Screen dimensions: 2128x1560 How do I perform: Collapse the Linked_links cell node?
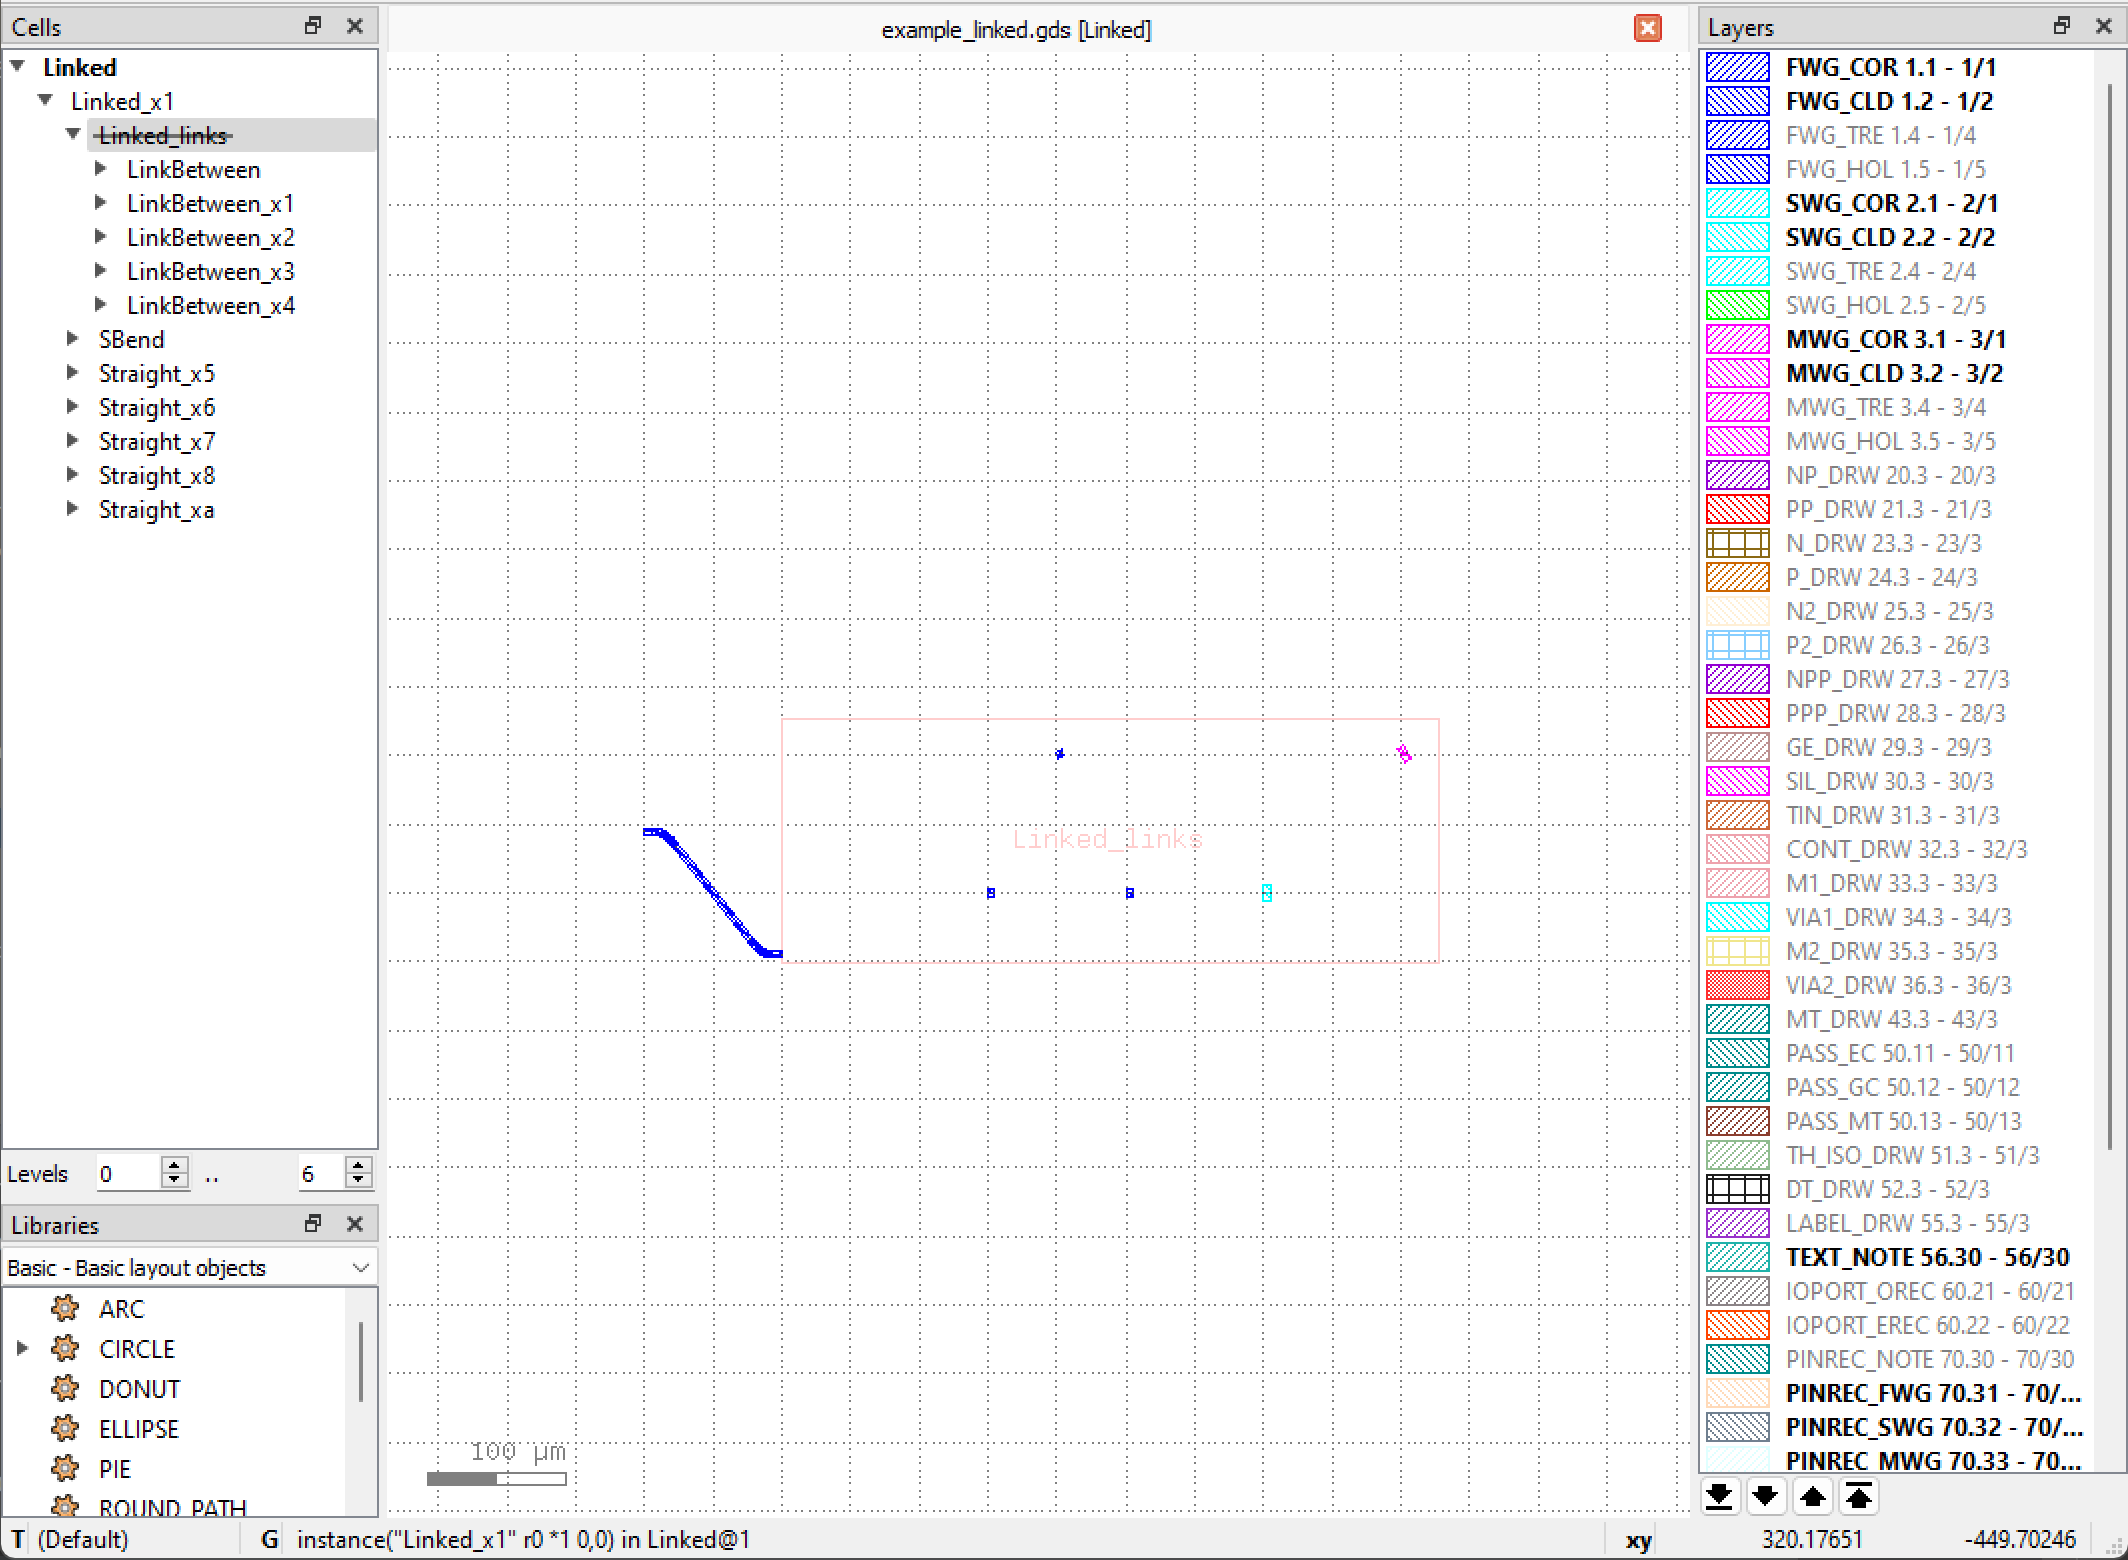coord(74,134)
